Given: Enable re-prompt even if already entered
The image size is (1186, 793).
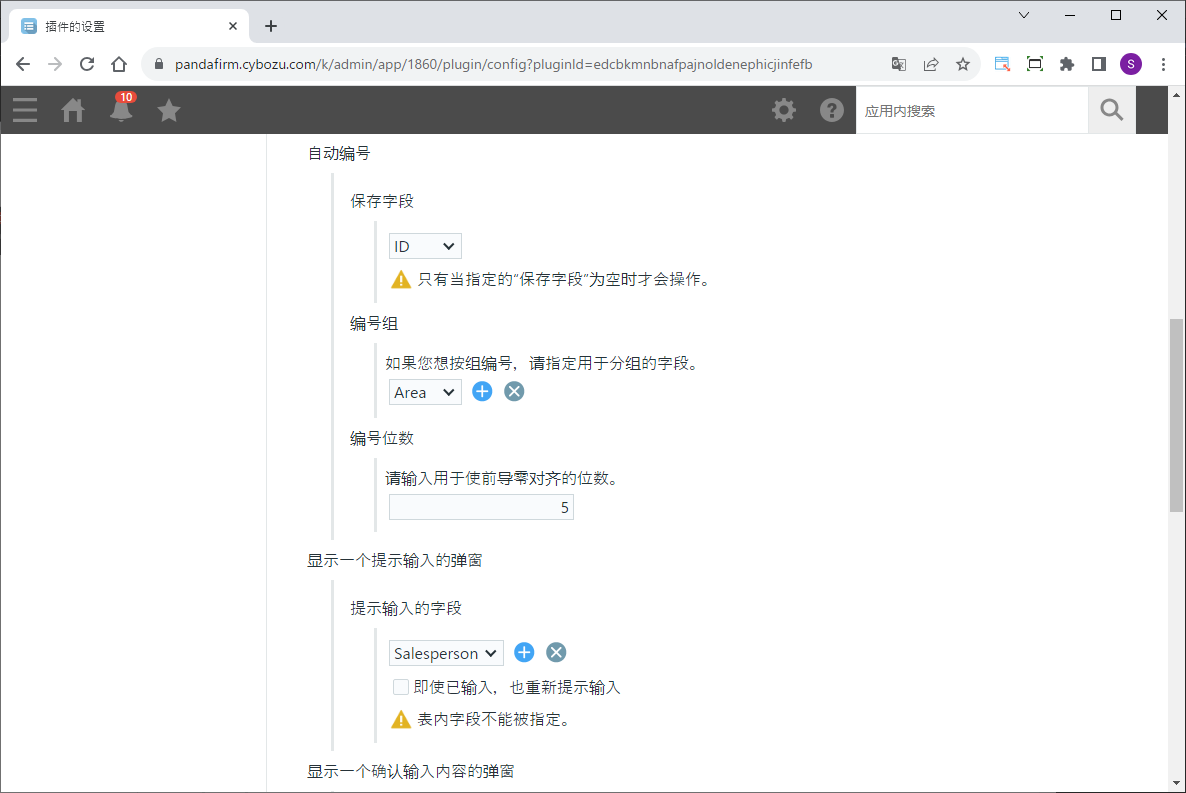Looking at the screenshot, I should [401, 687].
